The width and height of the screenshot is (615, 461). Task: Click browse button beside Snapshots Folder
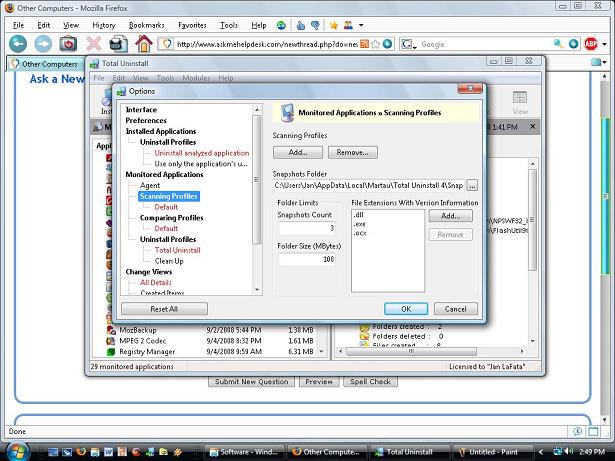472,186
